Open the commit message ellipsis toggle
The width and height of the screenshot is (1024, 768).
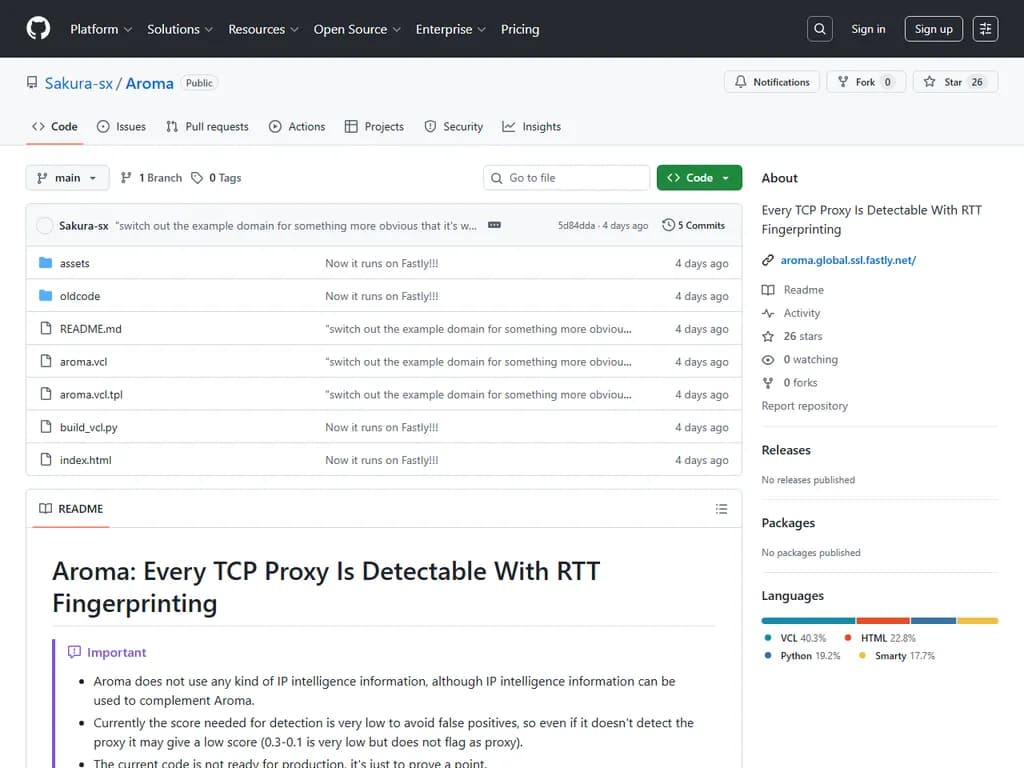point(493,225)
